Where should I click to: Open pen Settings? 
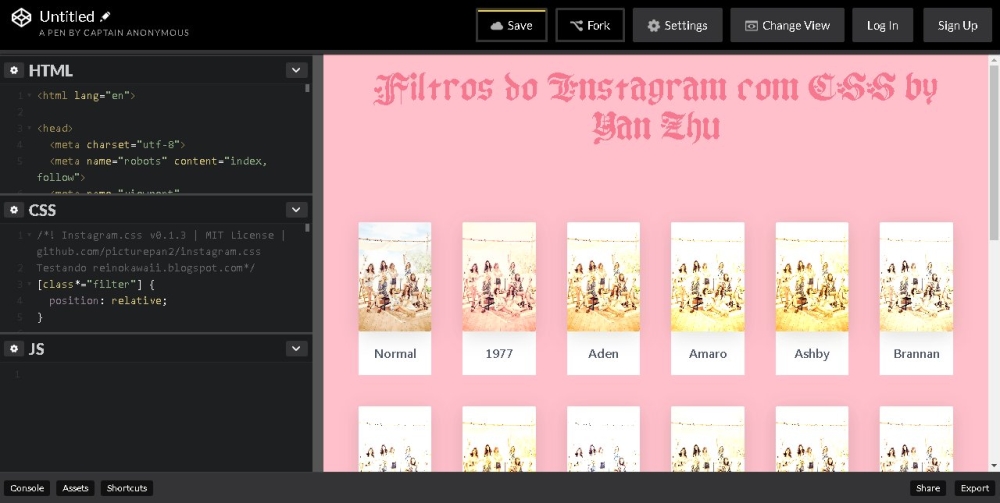677,26
